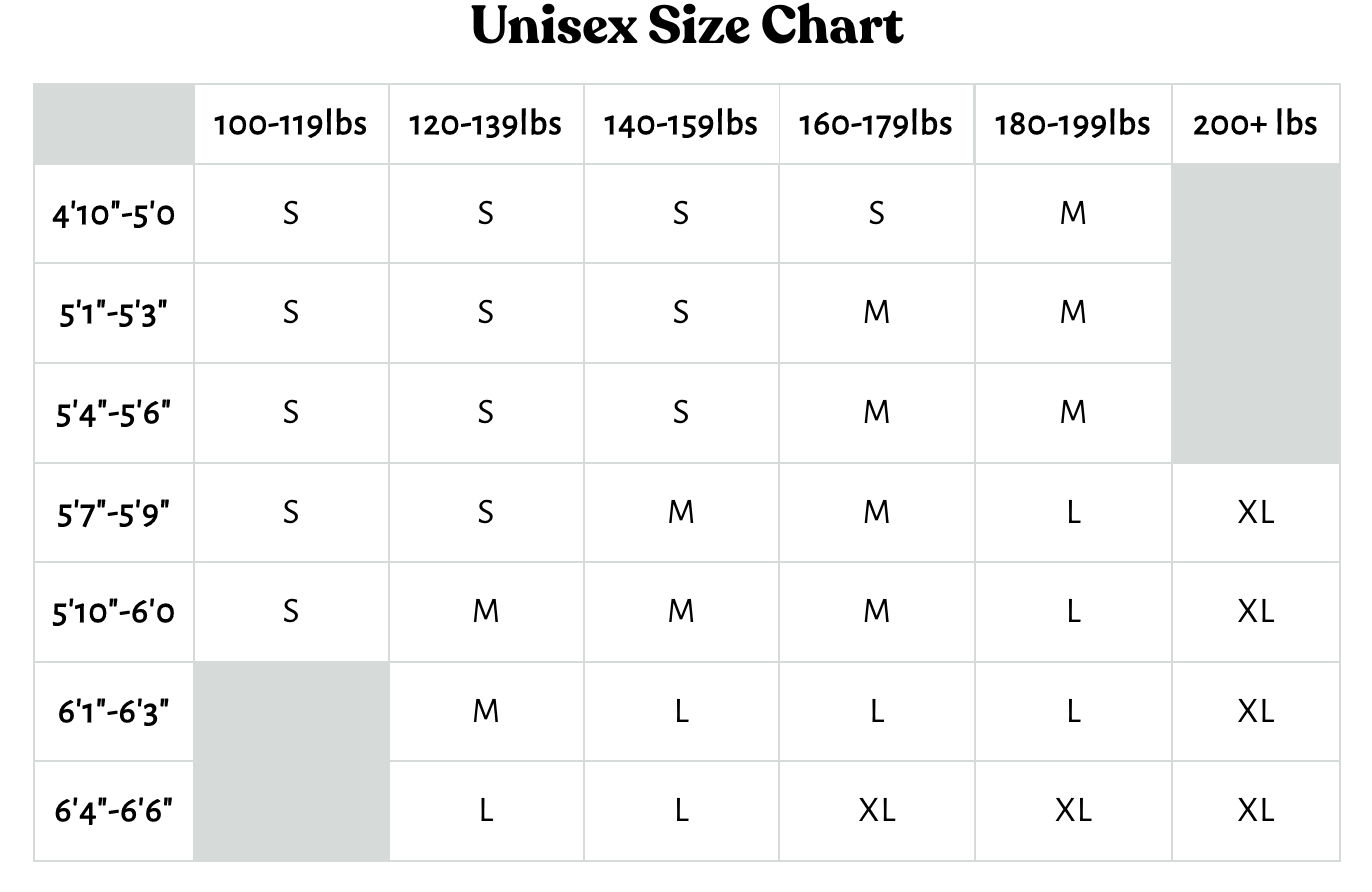
Task: Select the 4'10"-5'0 height row label
Action: pyautogui.click(x=113, y=214)
